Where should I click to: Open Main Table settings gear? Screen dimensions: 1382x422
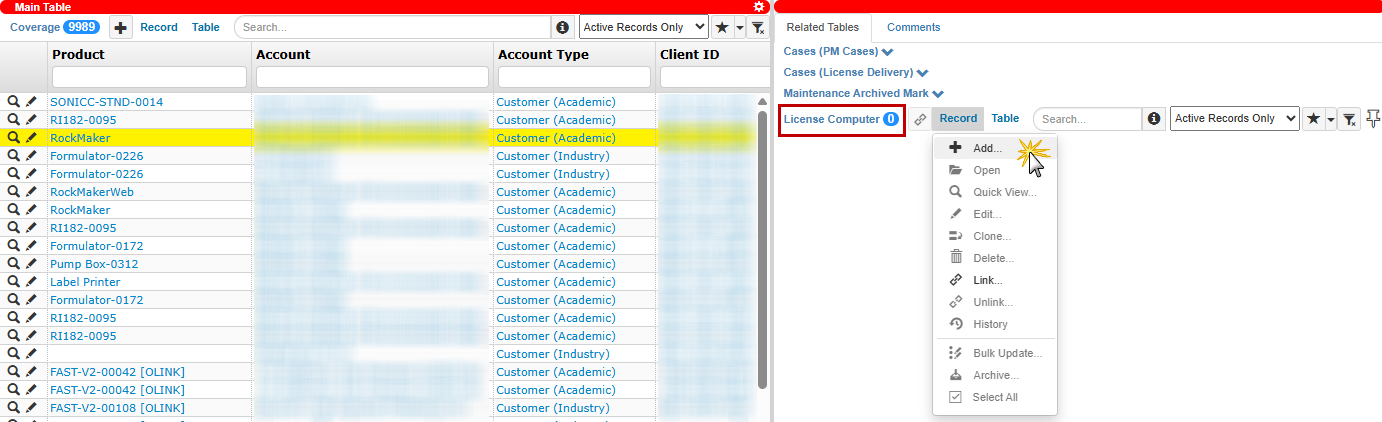click(x=759, y=7)
